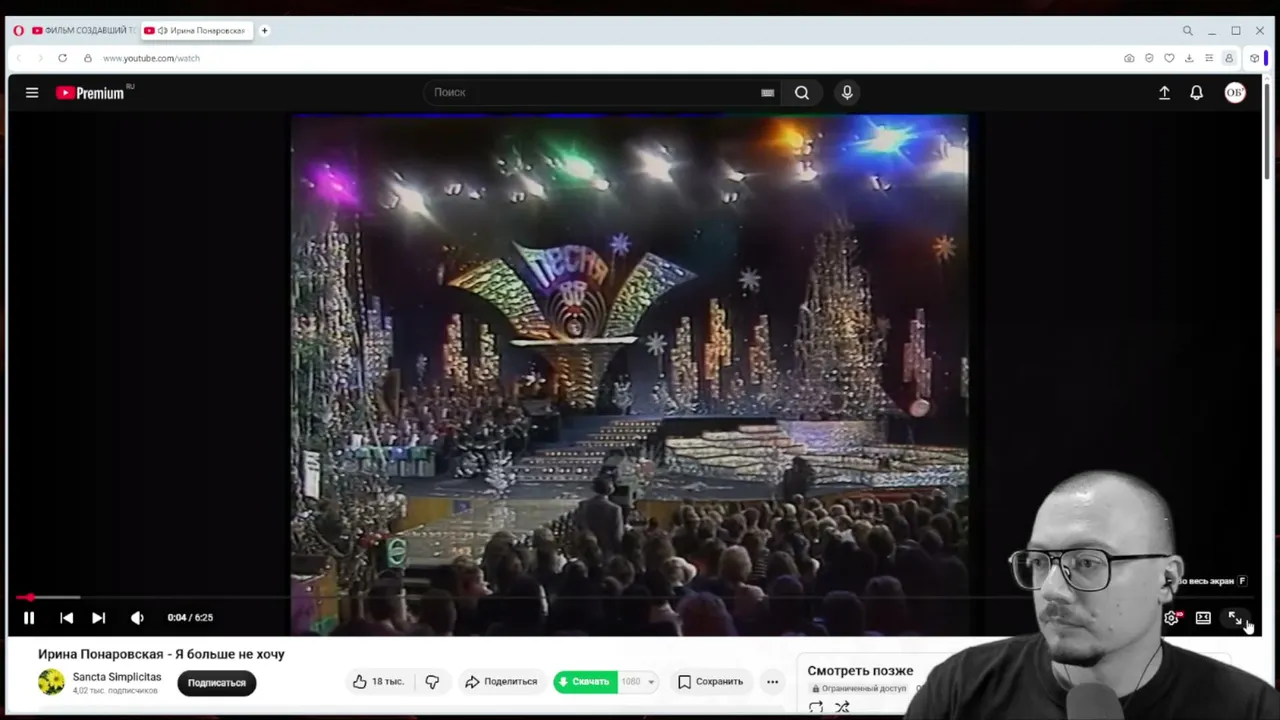Open the browser profile icon

coord(1229,58)
